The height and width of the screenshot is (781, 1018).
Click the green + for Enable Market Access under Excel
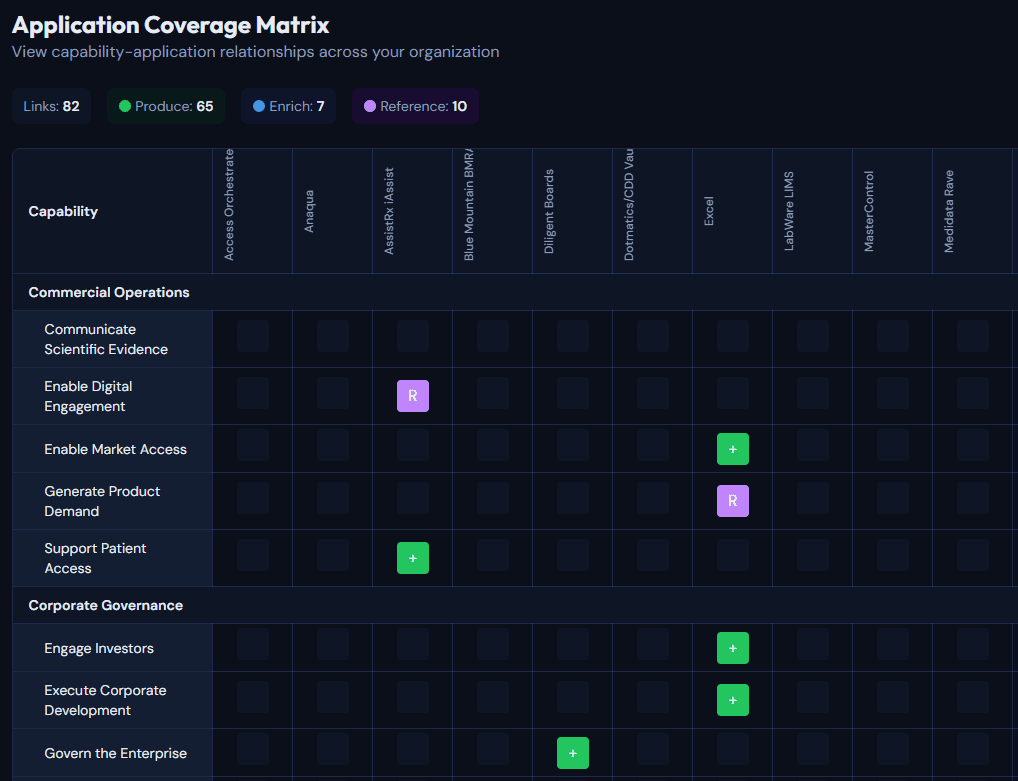pos(733,449)
